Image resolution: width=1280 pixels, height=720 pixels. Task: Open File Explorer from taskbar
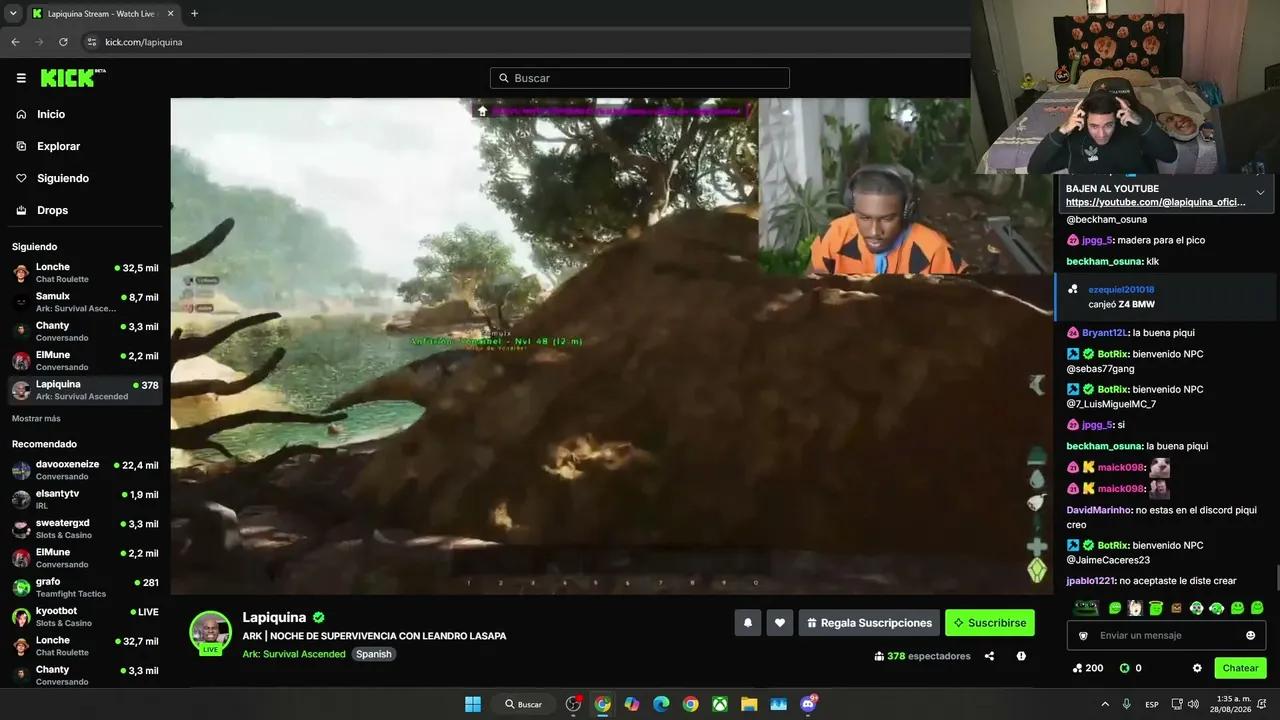(x=749, y=704)
